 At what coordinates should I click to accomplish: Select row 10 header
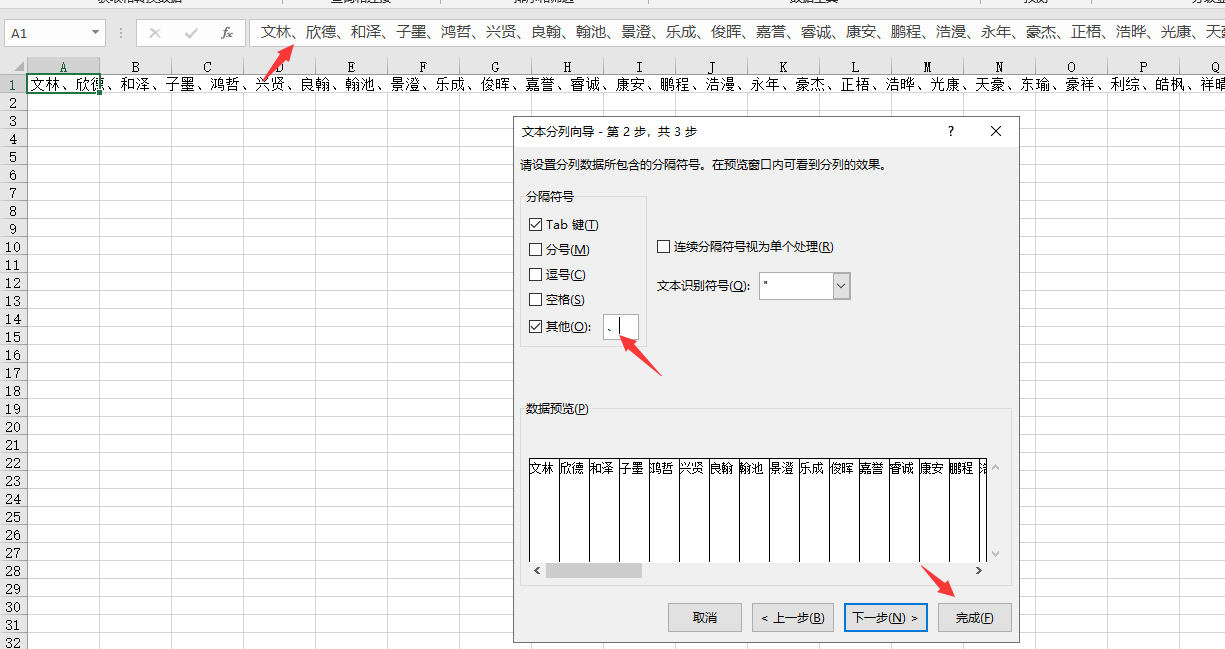click(13, 247)
